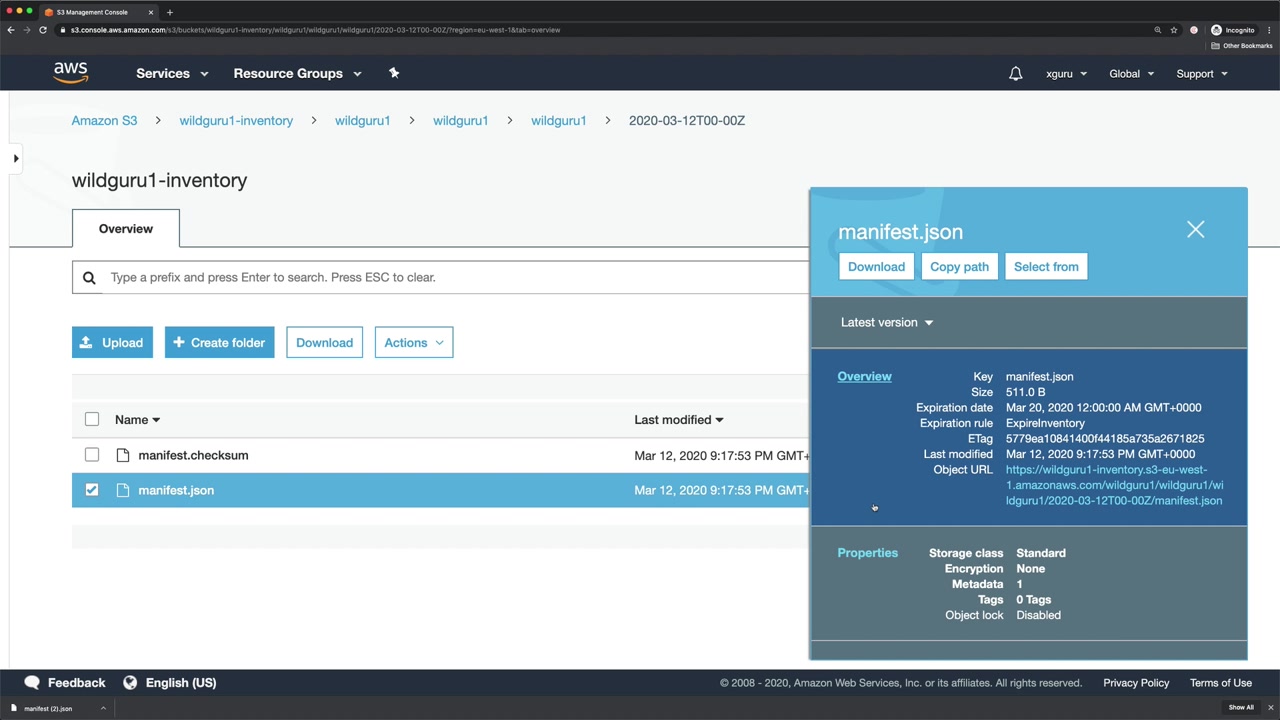
Task: Click the ETag value 5779ea10841400f44185a735a2671825
Action: pyautogui.click(x=1105, y=438)
